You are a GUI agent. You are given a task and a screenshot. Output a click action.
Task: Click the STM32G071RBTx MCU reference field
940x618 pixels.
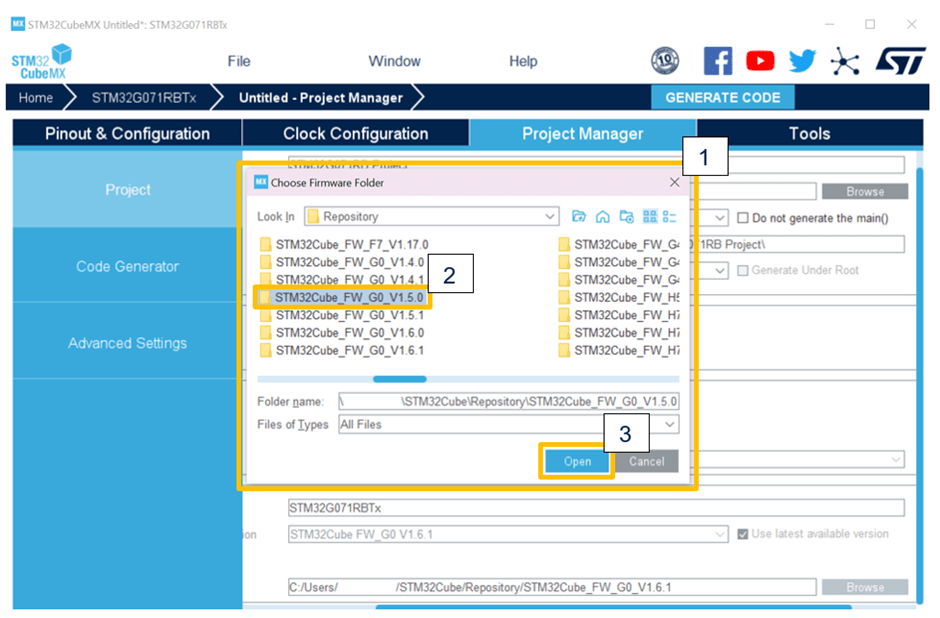[596, 508]
